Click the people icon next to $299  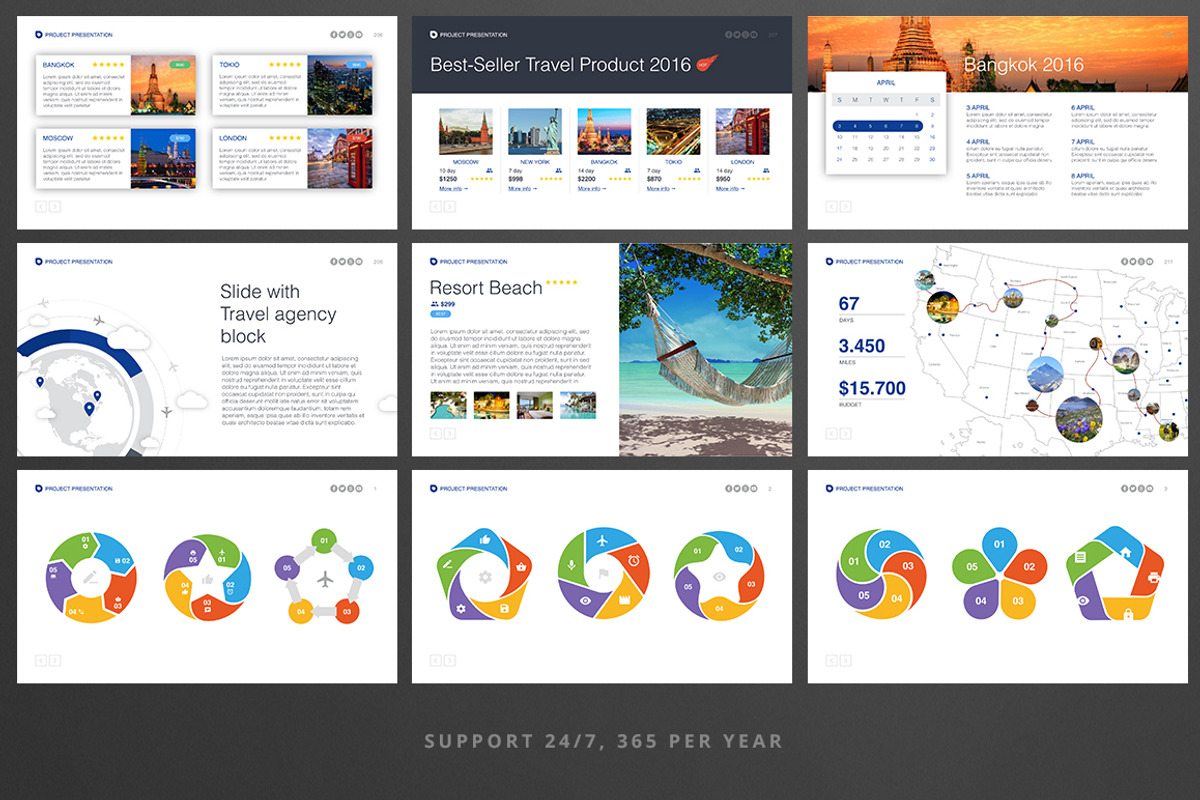click(x=434, y=304)
